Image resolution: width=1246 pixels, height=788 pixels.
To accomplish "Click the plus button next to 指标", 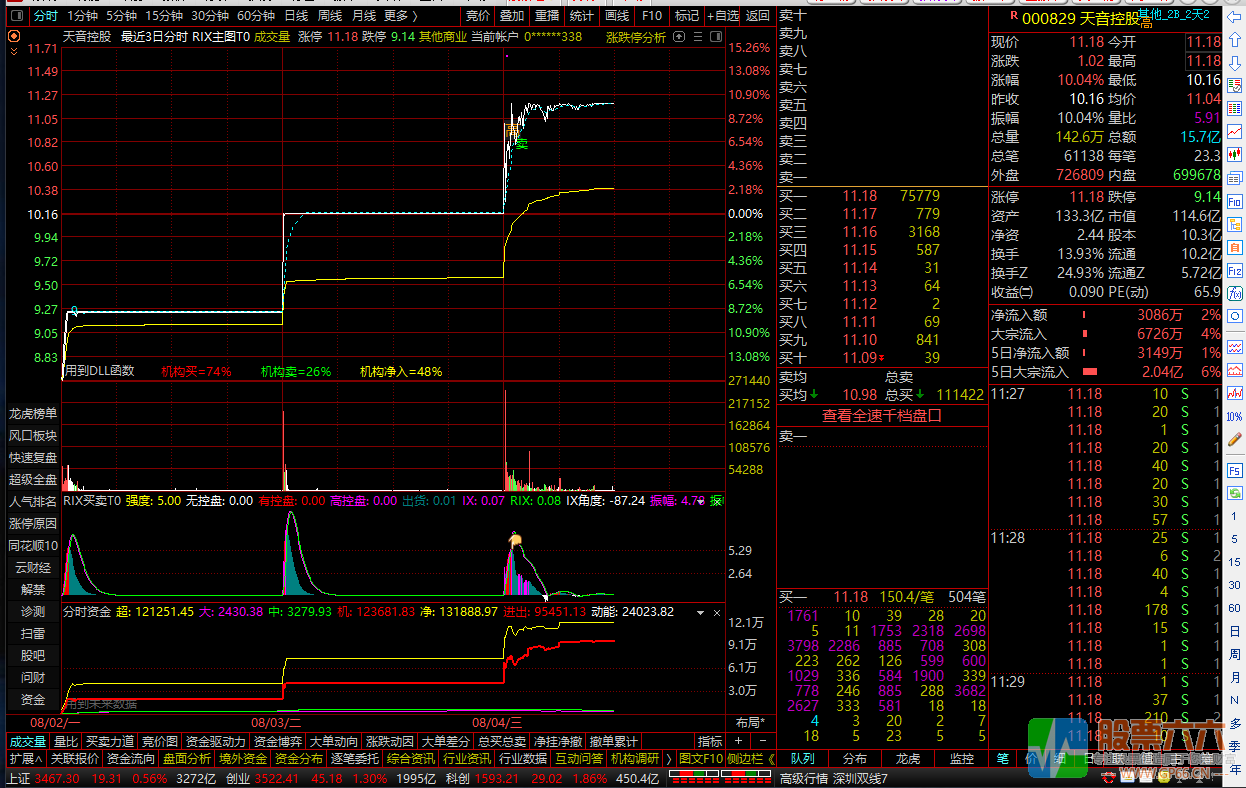I will (x=738, y=742).
